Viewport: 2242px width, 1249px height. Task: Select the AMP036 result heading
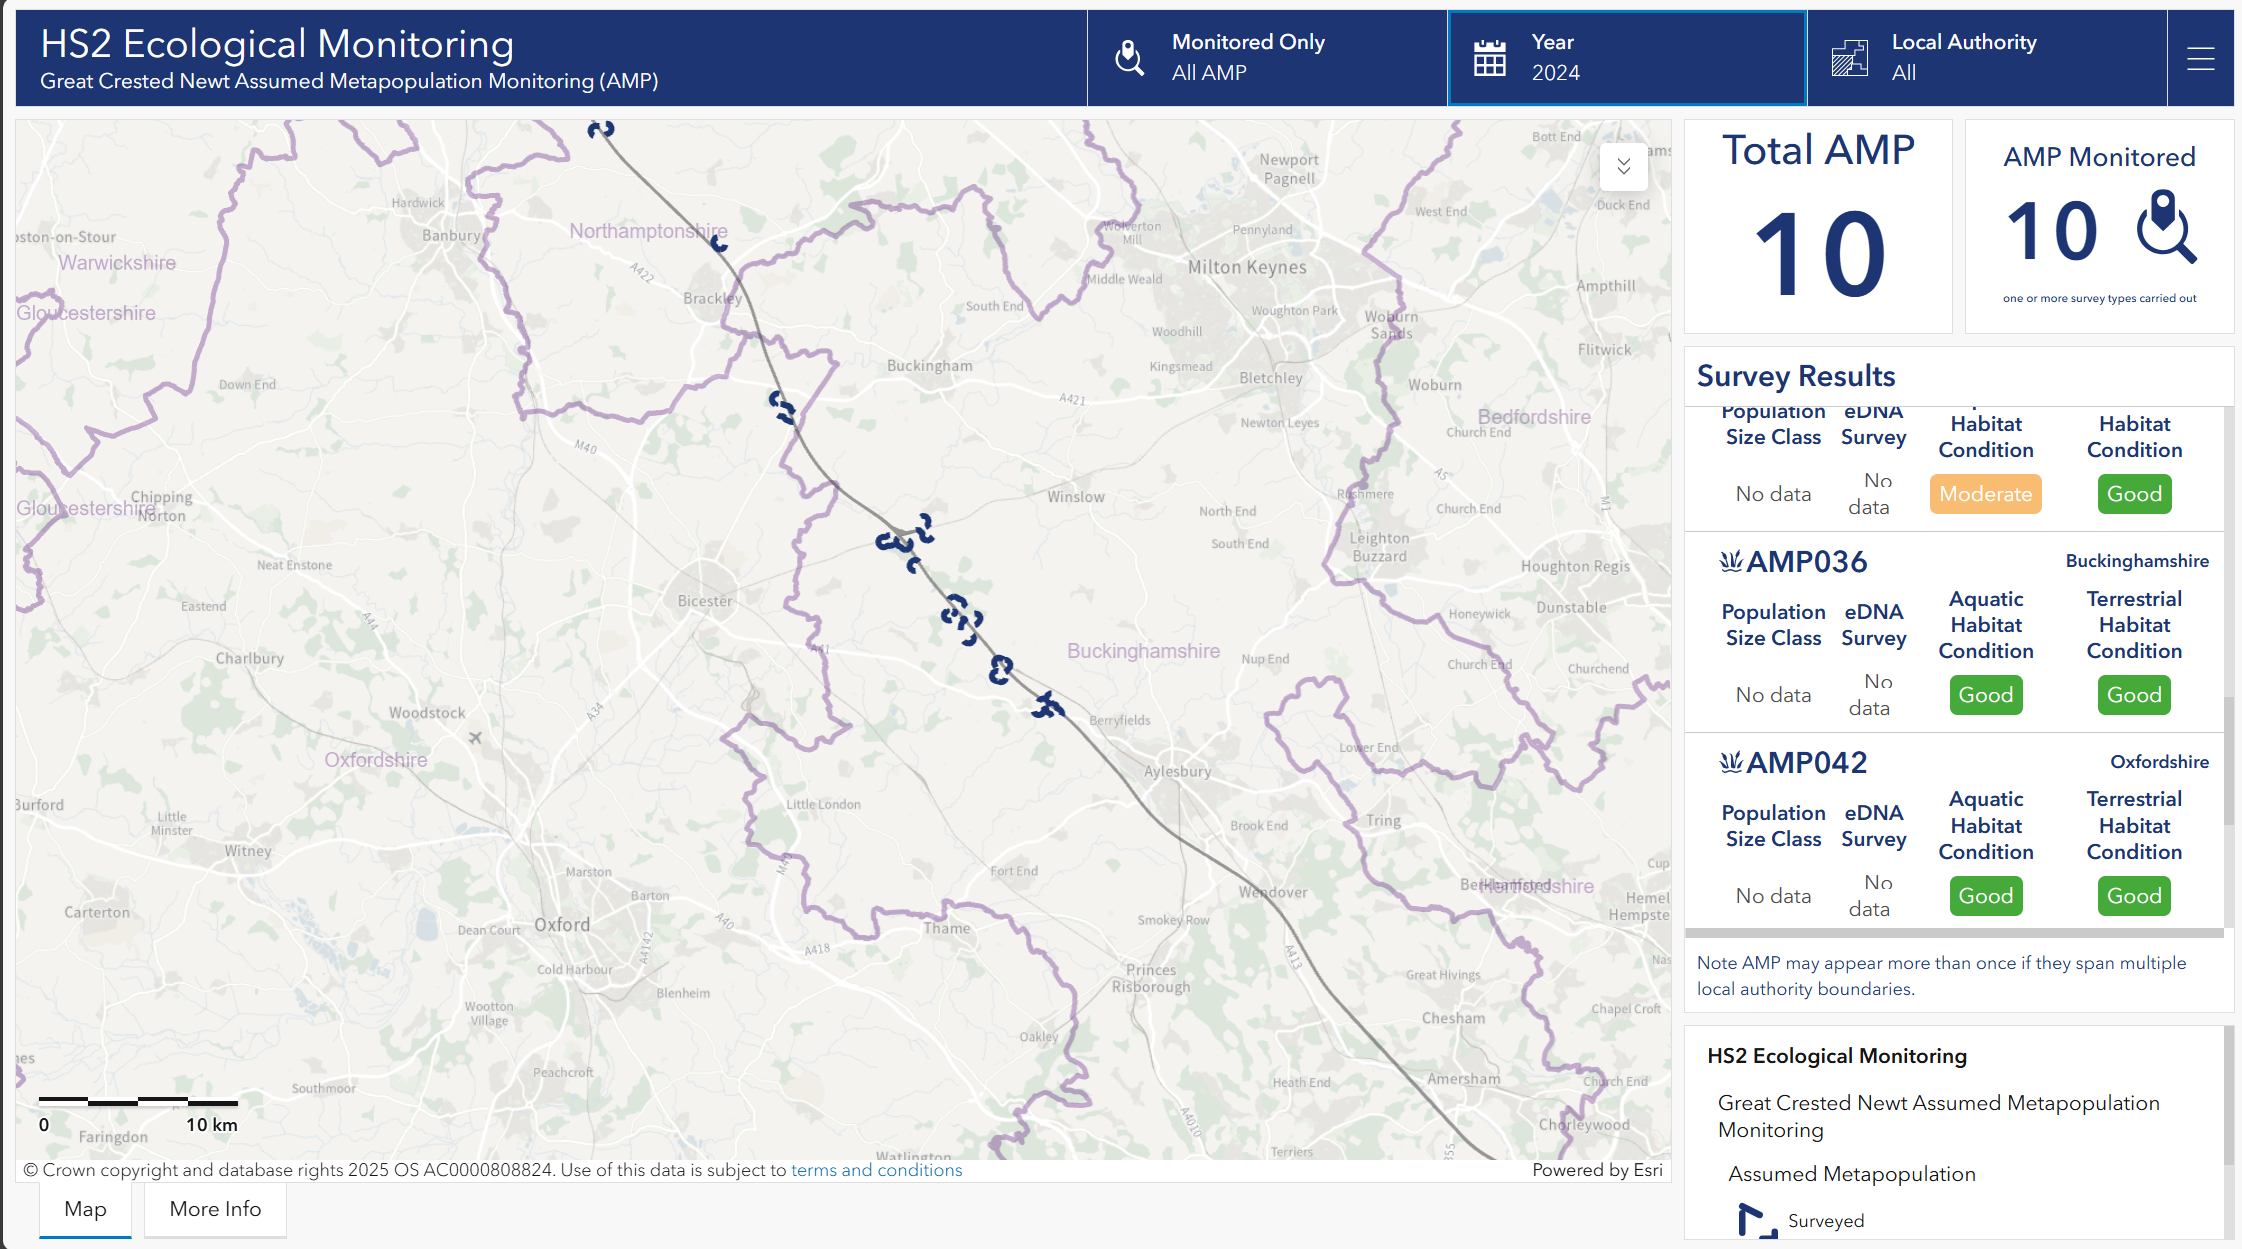point(1806,561)
